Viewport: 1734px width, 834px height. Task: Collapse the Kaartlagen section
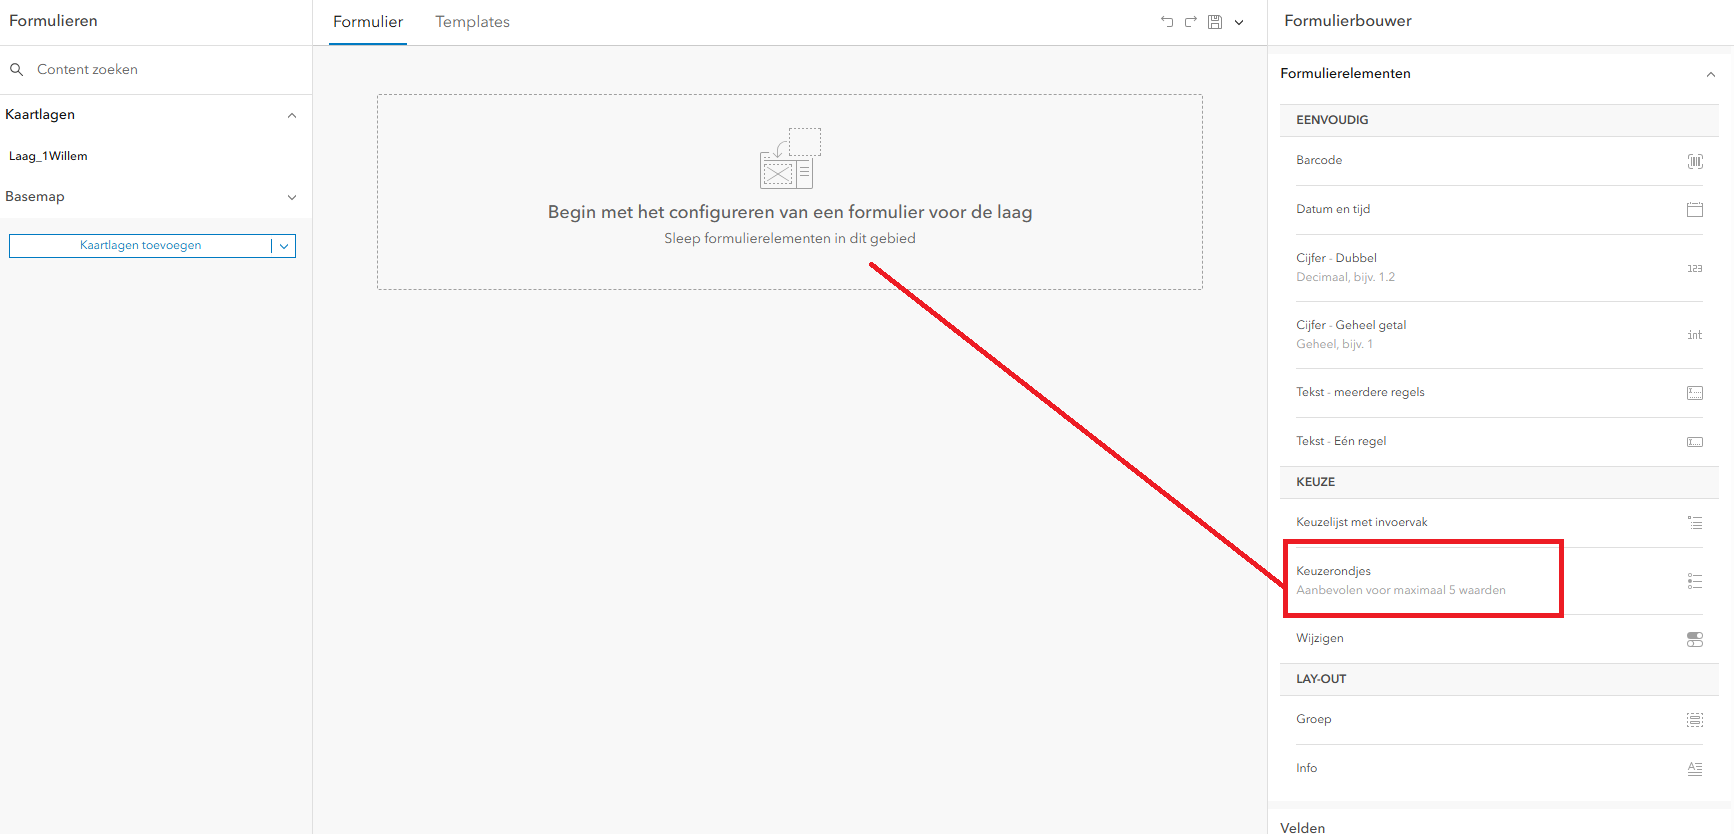click(292, 115)
